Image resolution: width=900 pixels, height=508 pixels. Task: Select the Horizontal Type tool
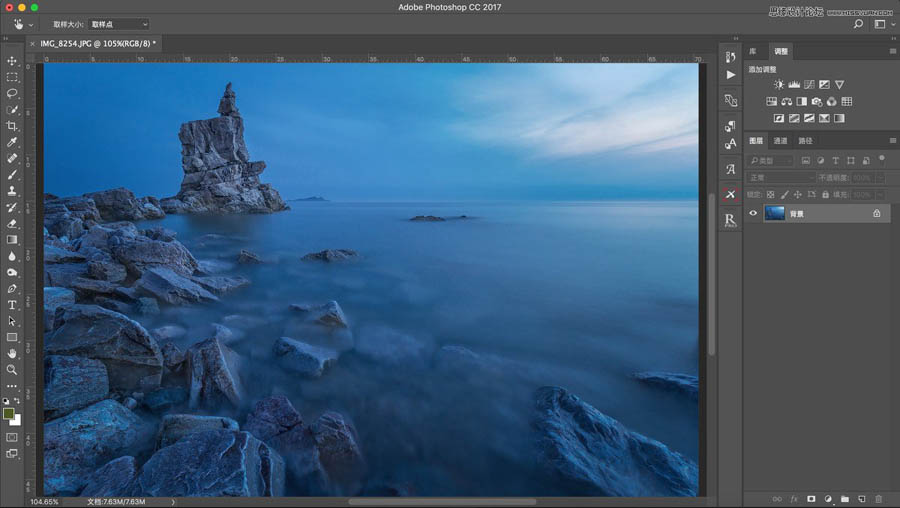coord(11,305)
